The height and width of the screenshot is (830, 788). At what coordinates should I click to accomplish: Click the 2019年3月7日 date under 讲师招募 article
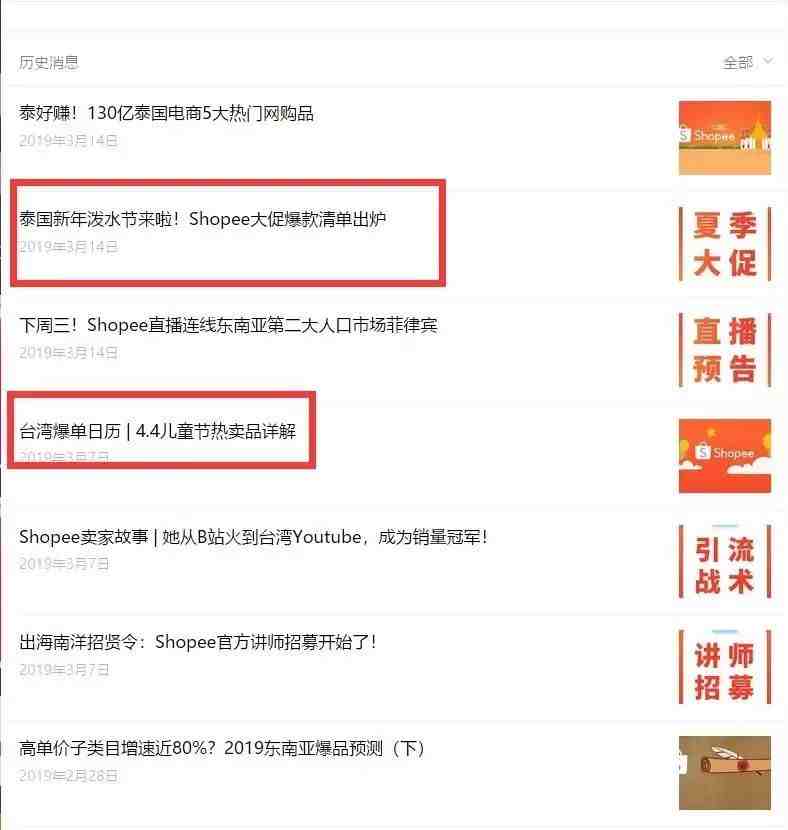tap(64, 670)
